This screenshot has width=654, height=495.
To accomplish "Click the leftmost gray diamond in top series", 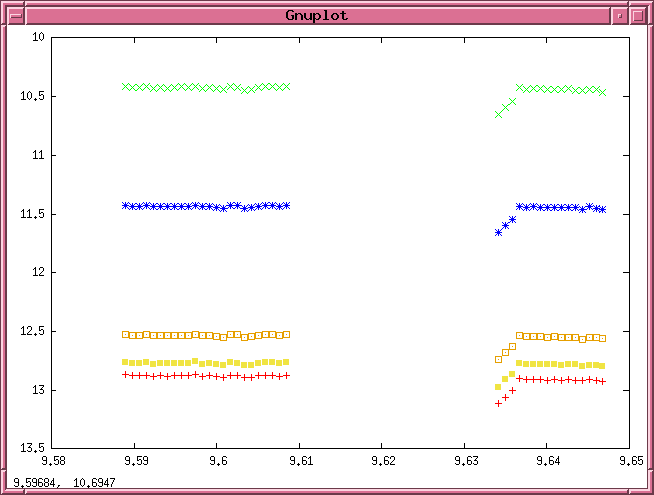I will (125, 87).
